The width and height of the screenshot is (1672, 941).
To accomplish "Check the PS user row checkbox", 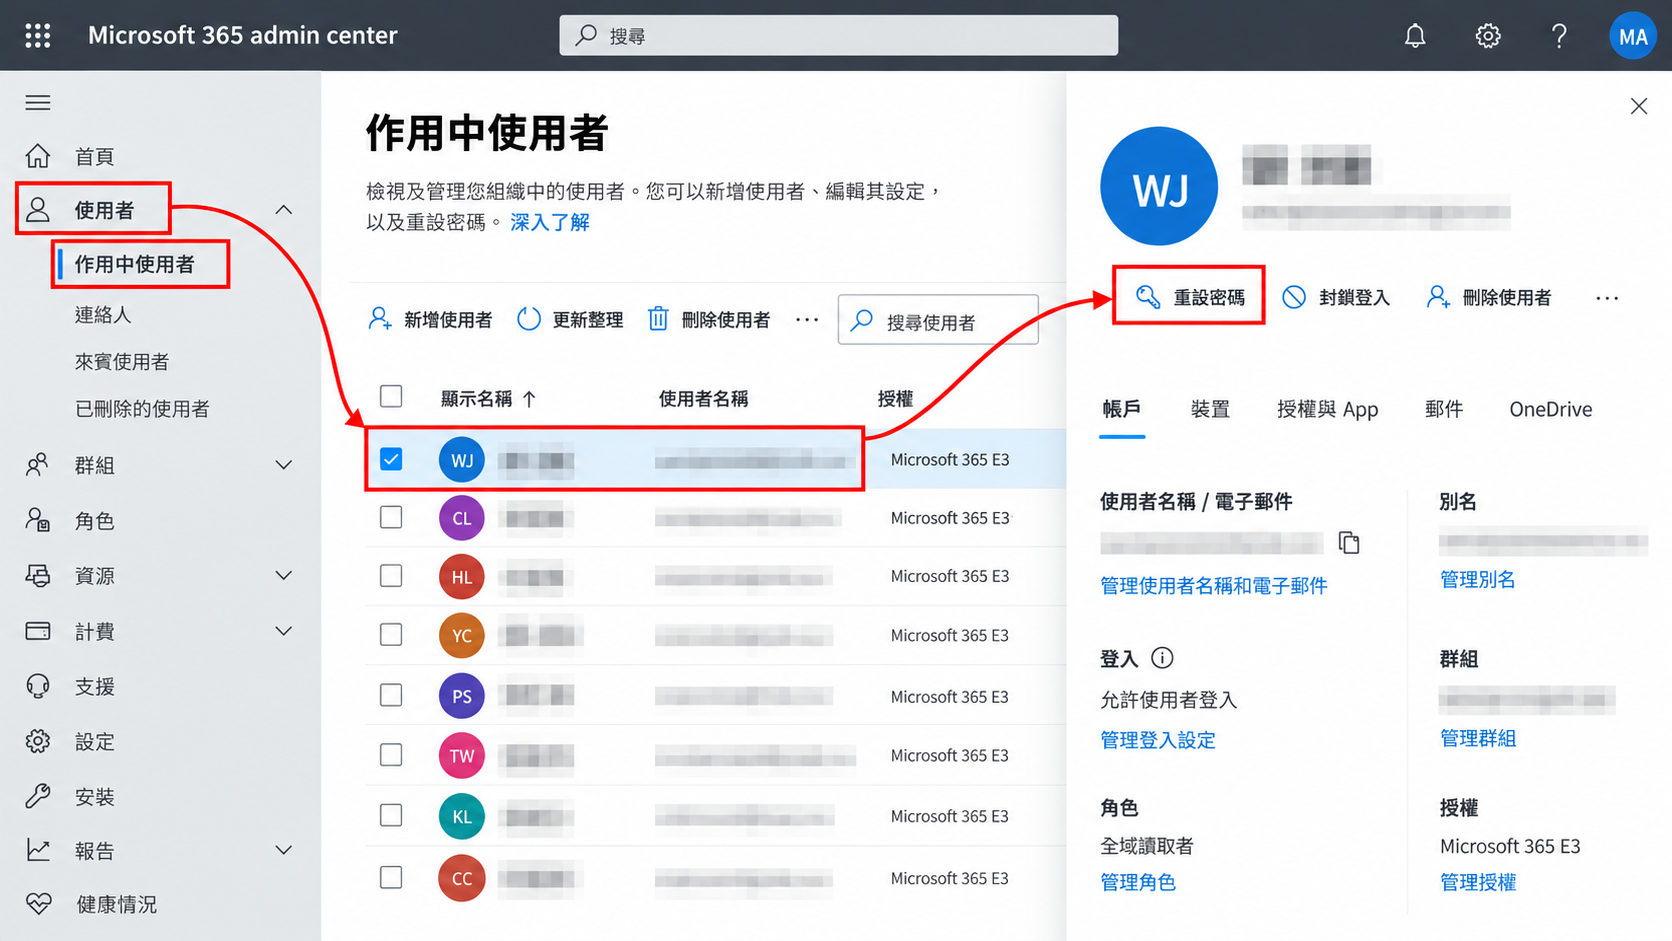I will point(391,695).
